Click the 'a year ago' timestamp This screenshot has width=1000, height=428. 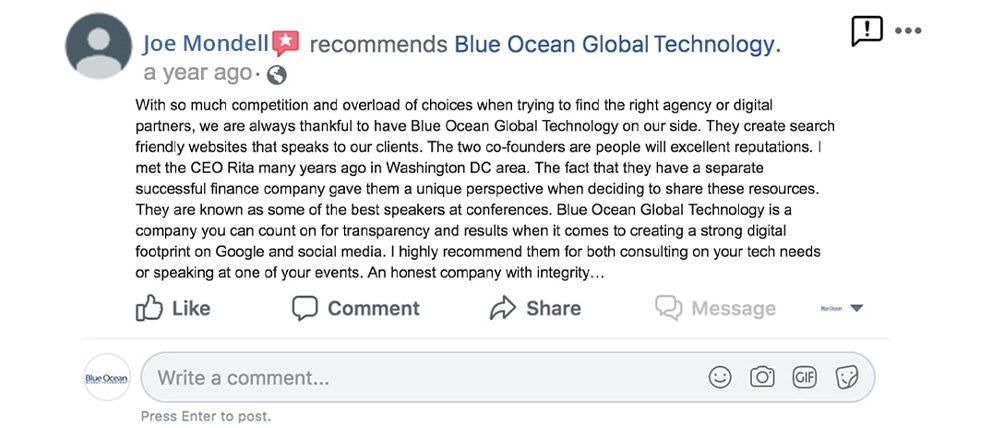pos(198,73)
